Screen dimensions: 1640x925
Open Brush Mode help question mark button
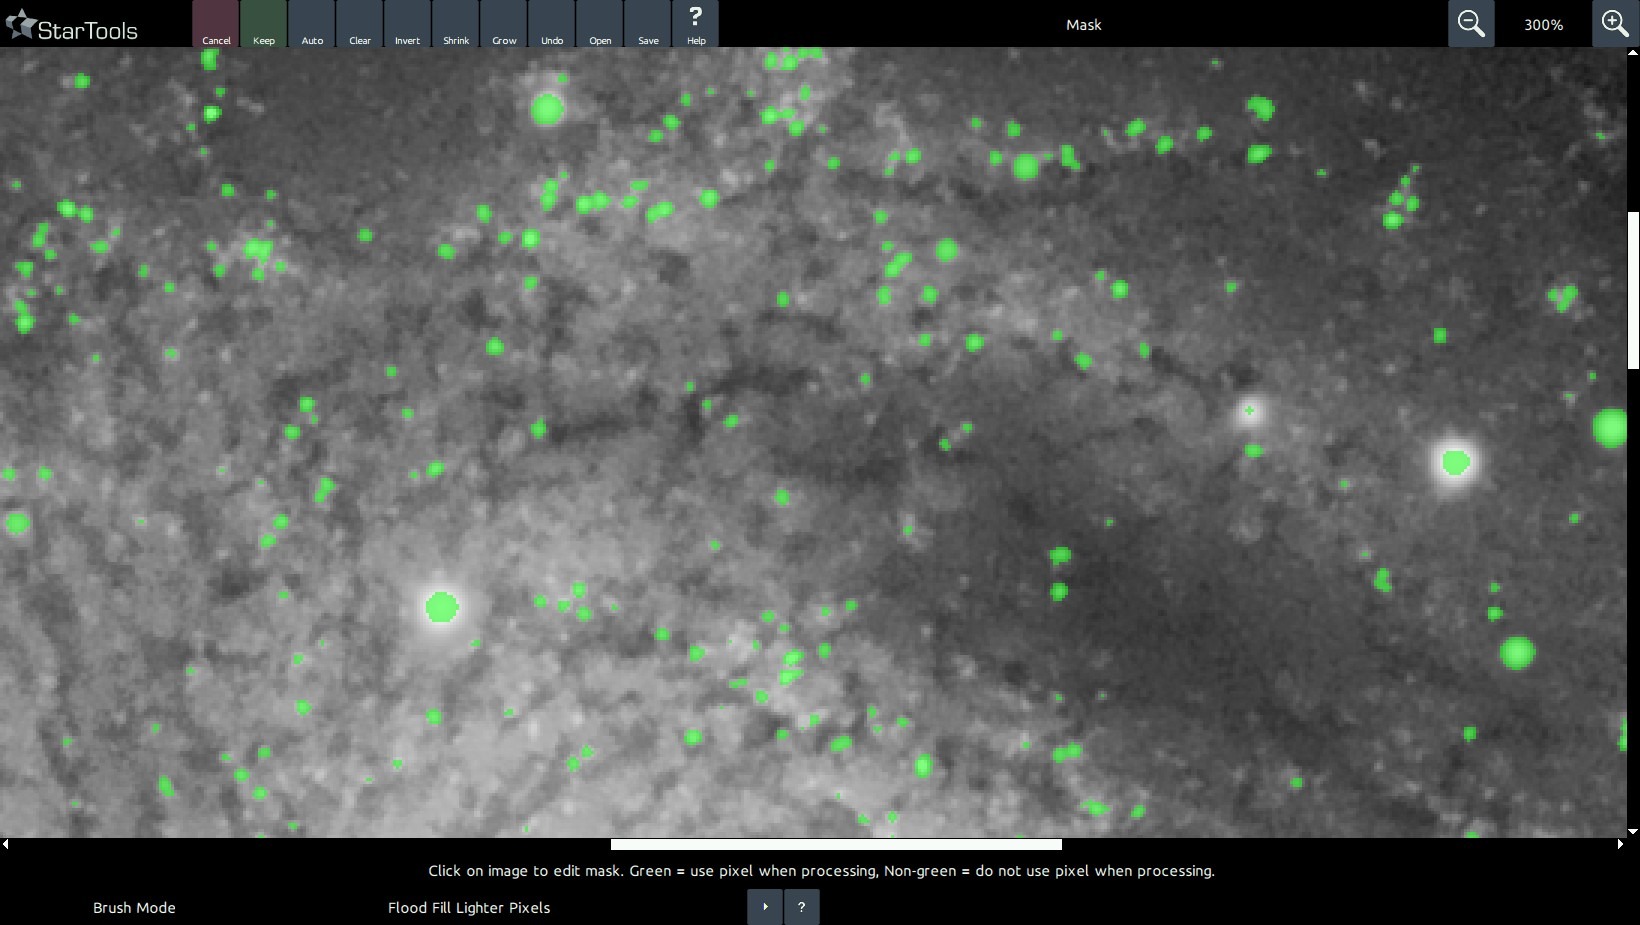point(801,907)
